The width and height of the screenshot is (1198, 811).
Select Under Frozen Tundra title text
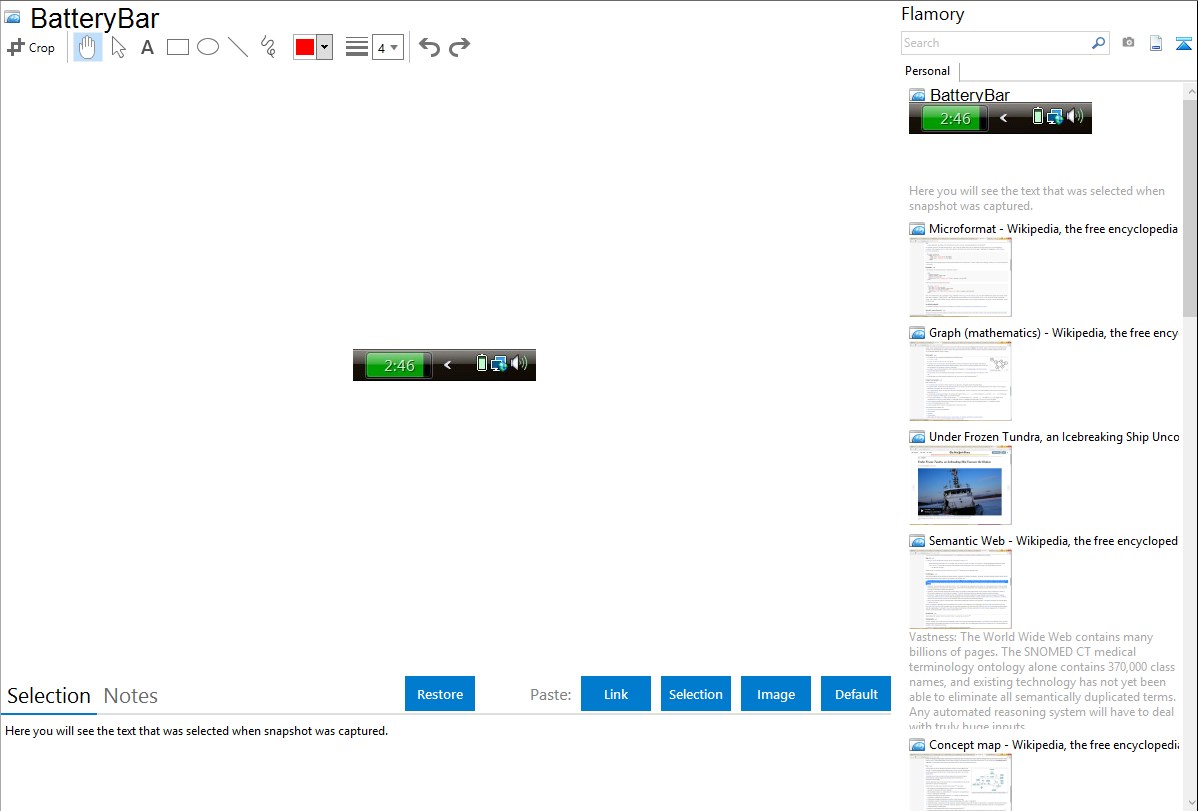click(1054, 436)
